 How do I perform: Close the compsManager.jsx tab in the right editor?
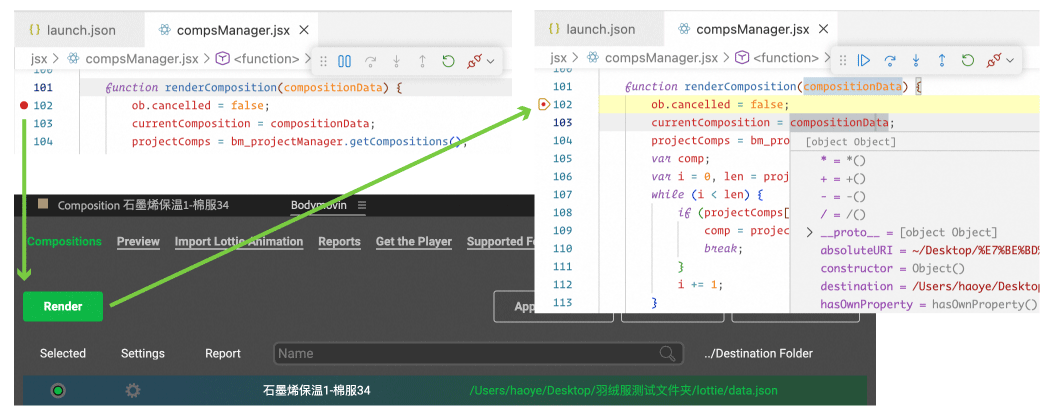(x=824, y=29)
